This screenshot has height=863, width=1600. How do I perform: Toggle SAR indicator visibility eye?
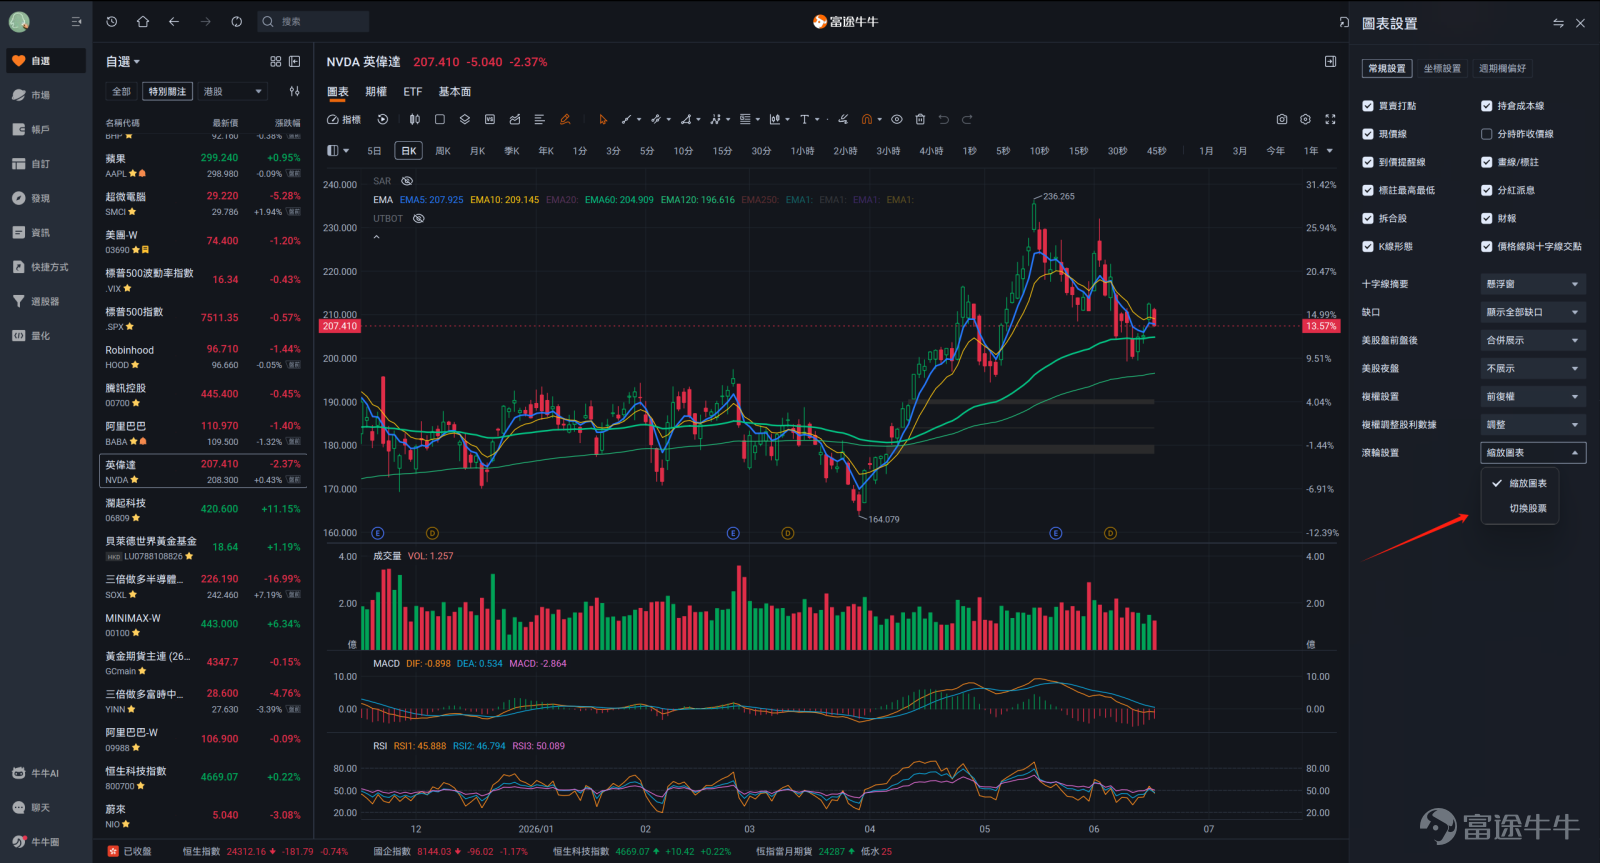[x=407, y=181]
